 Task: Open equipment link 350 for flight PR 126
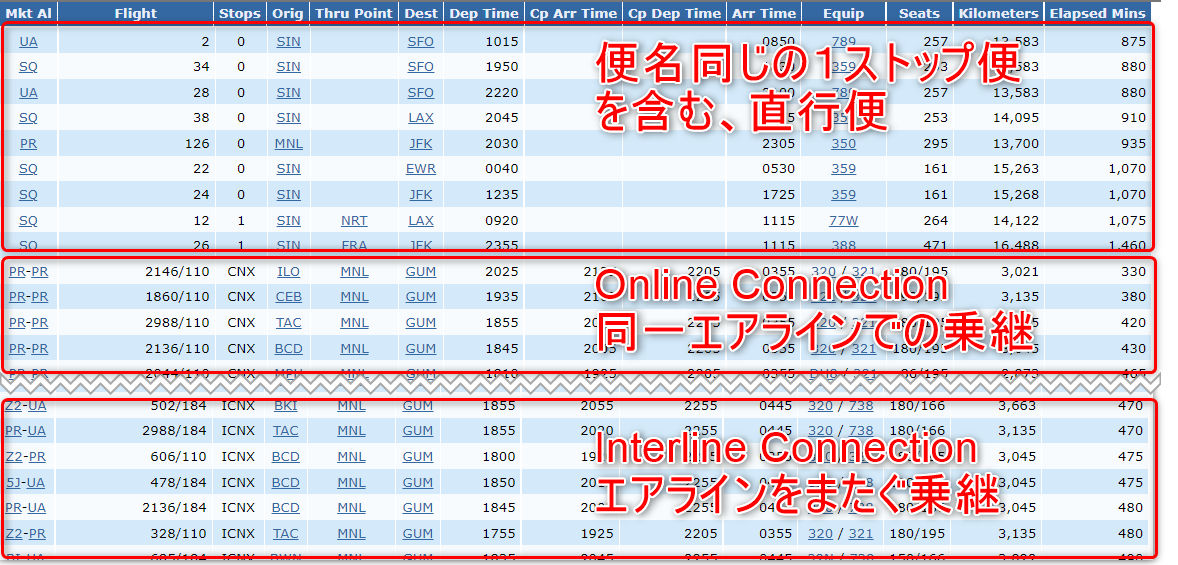coord(843,144)
